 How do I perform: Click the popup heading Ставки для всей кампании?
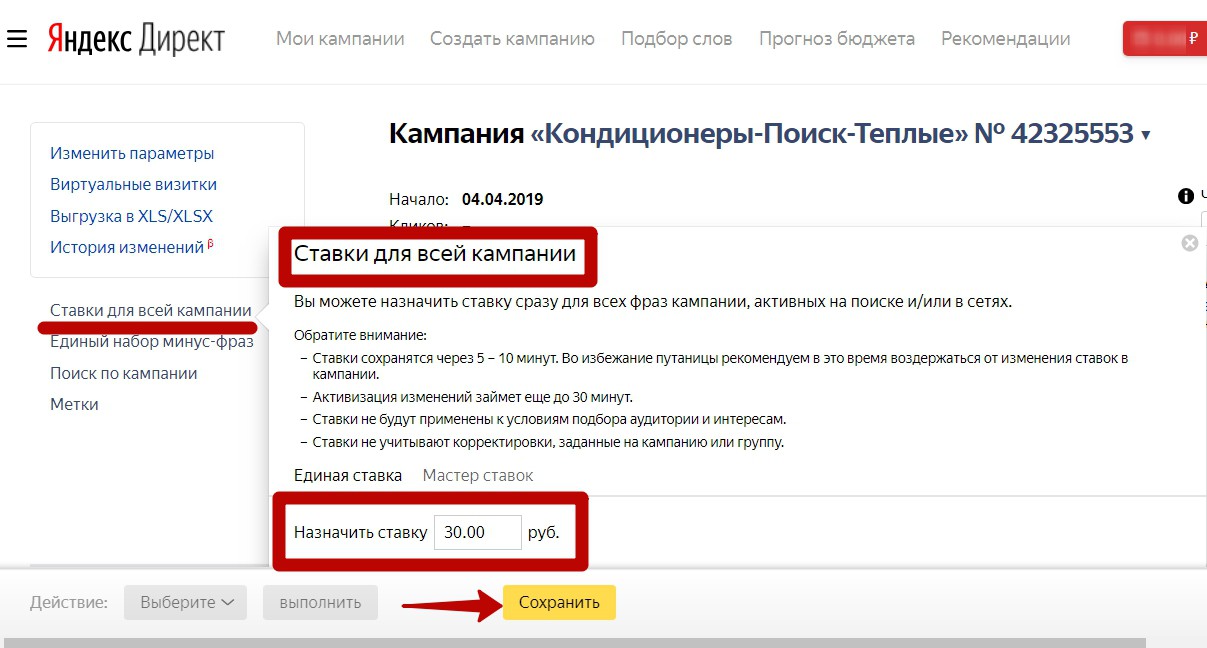pyautogui.click(x=435, y=254)
